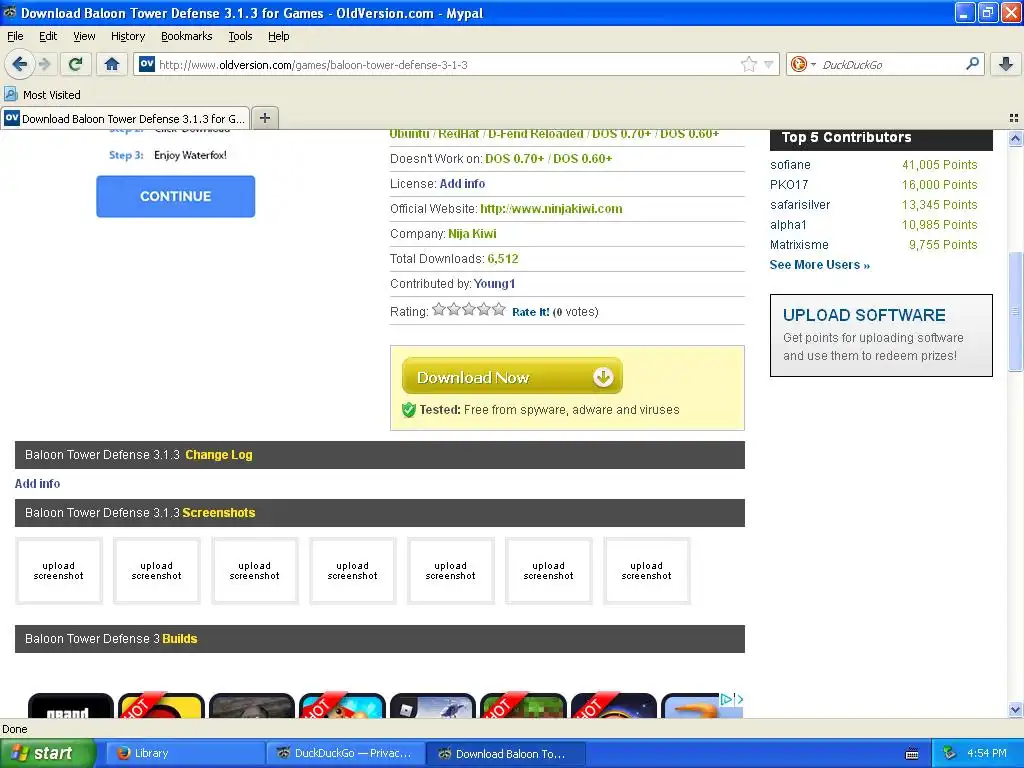This screenshot has width=1024, height=768.
Task: Click the sofiane contributor name
Action: (790, 165)
